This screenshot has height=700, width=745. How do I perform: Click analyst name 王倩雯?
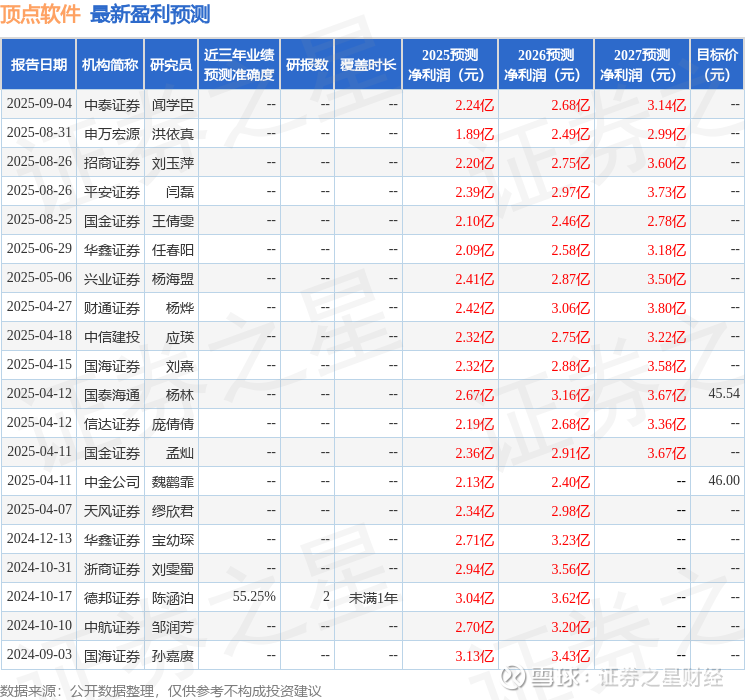coord(173,221)
